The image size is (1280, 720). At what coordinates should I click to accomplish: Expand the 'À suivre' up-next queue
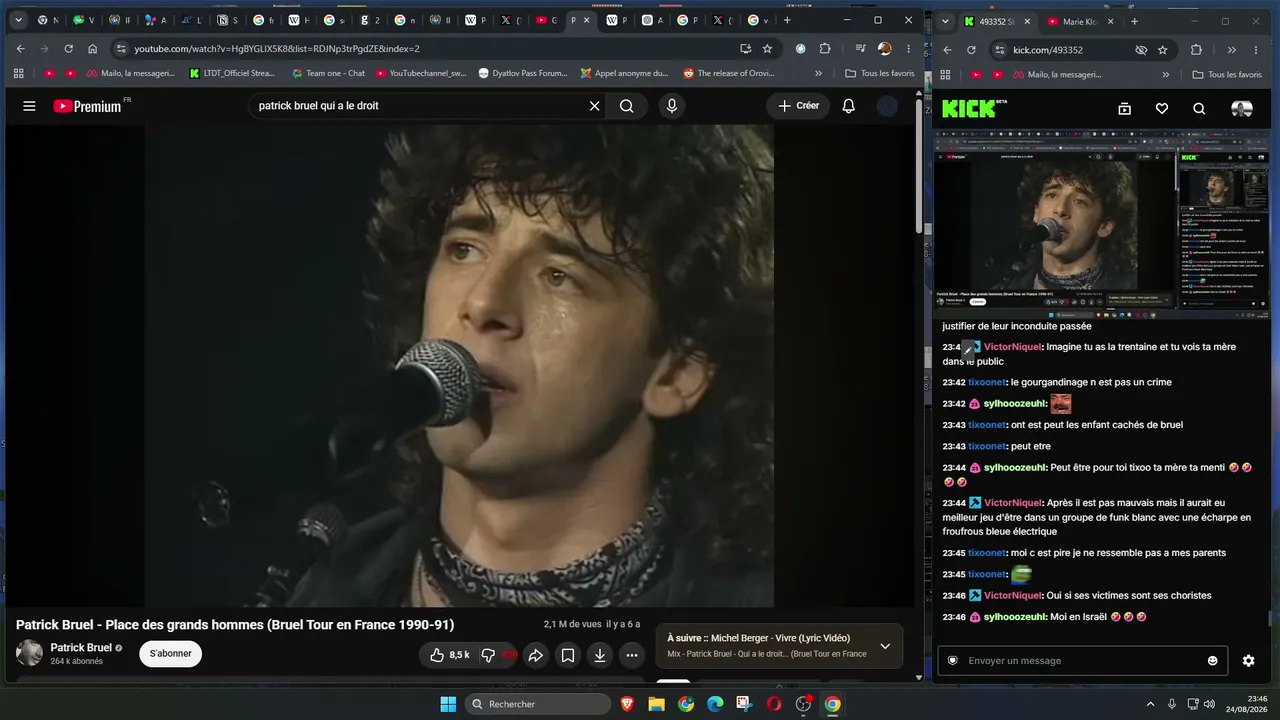885,646
